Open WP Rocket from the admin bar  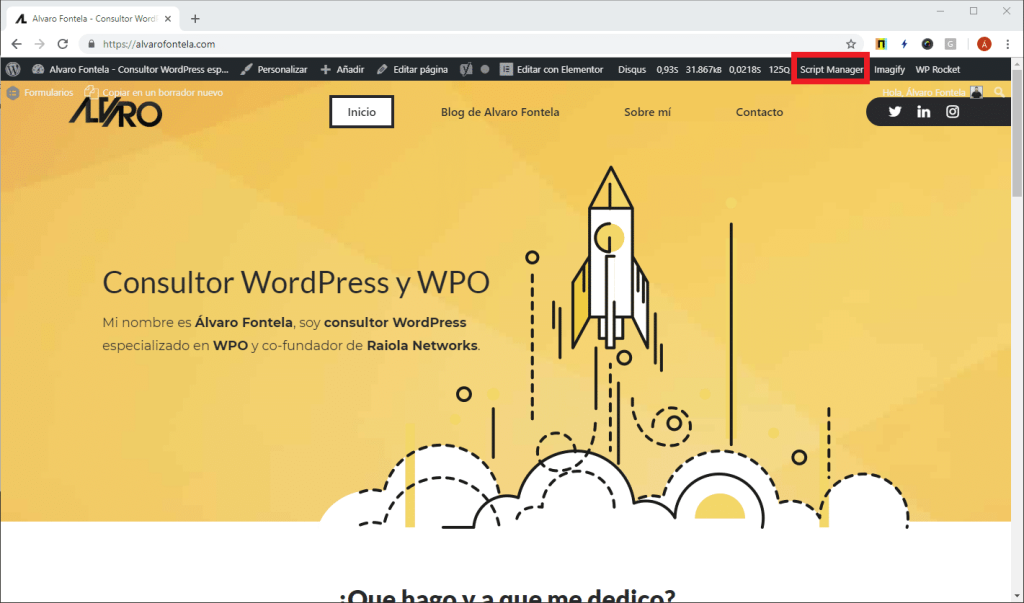937,69
